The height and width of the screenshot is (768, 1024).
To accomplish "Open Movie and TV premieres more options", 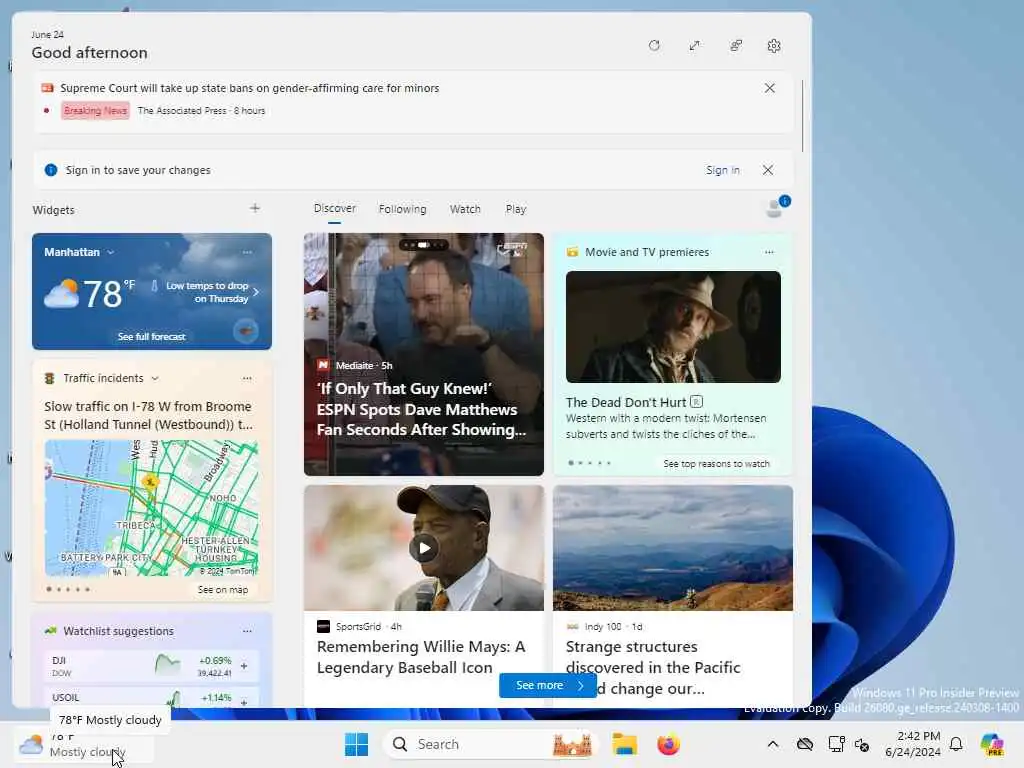I will click(x=769, y=252).
